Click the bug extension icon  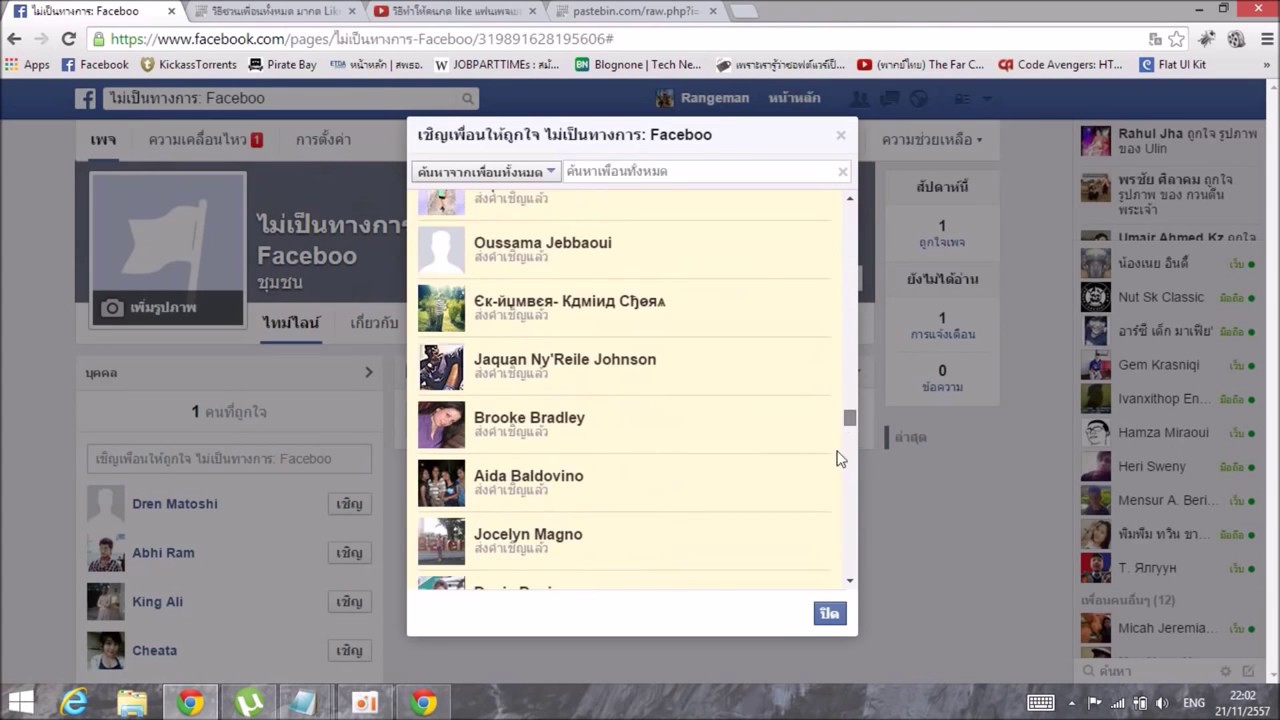1207,39
